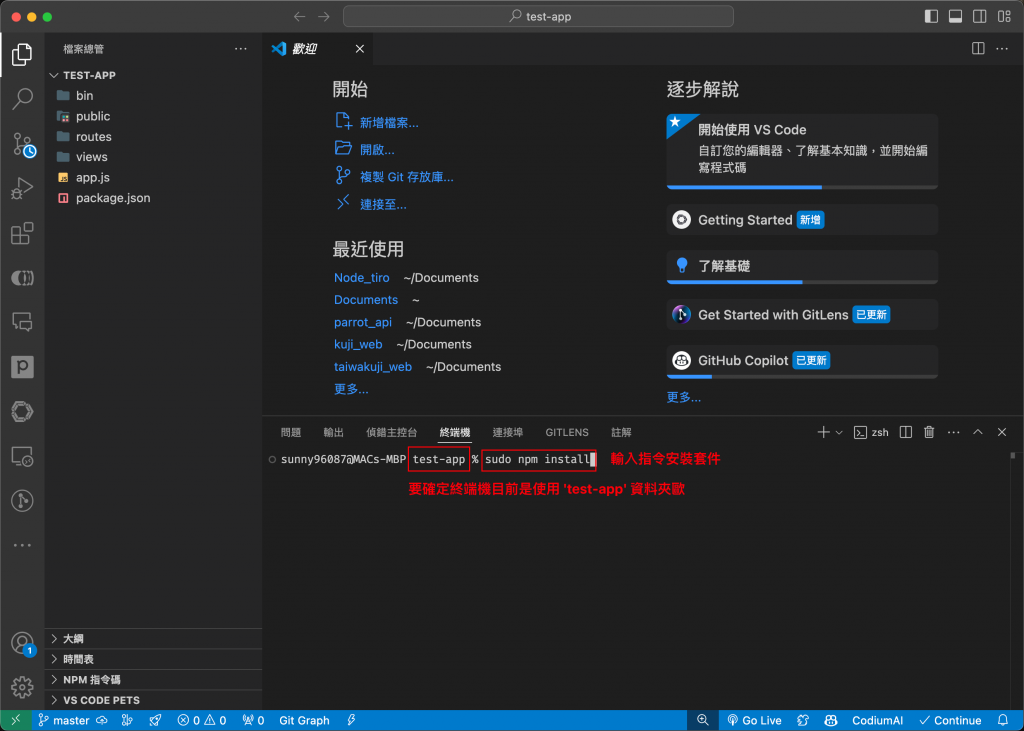
Task: Delete the terminal with the trash icon
Action: click(929, 432)
